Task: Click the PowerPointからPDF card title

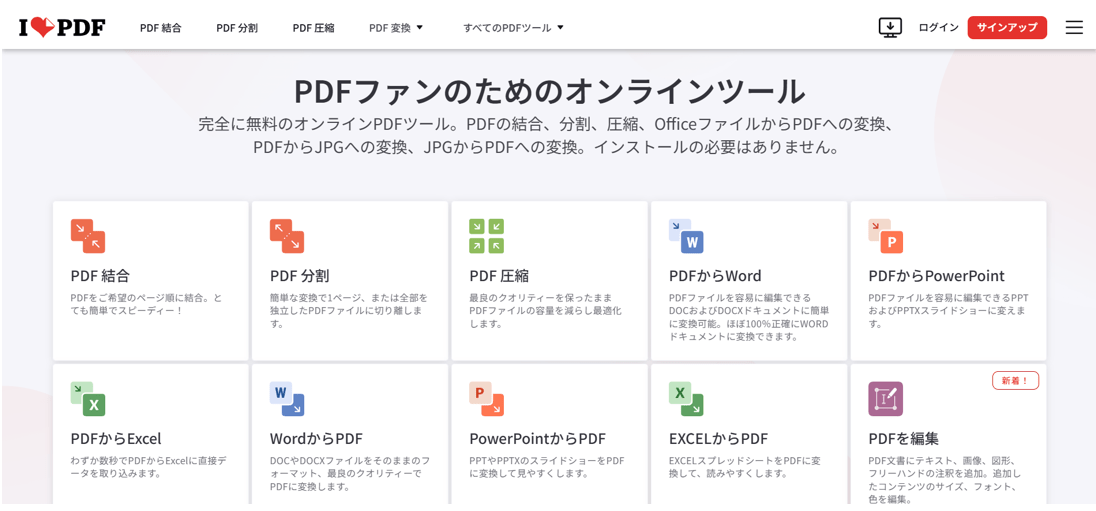Action: pos(538,439)
